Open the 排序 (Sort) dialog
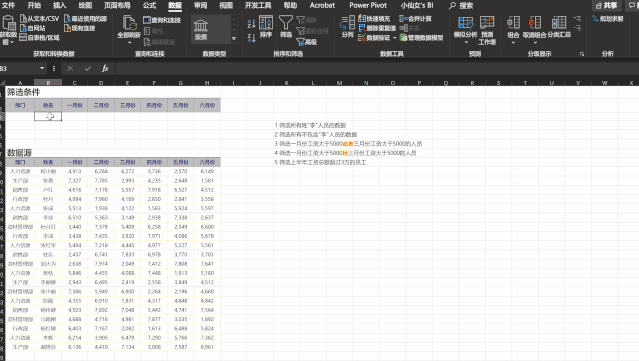This screenshot has width=639, height=361. (266, 27)
